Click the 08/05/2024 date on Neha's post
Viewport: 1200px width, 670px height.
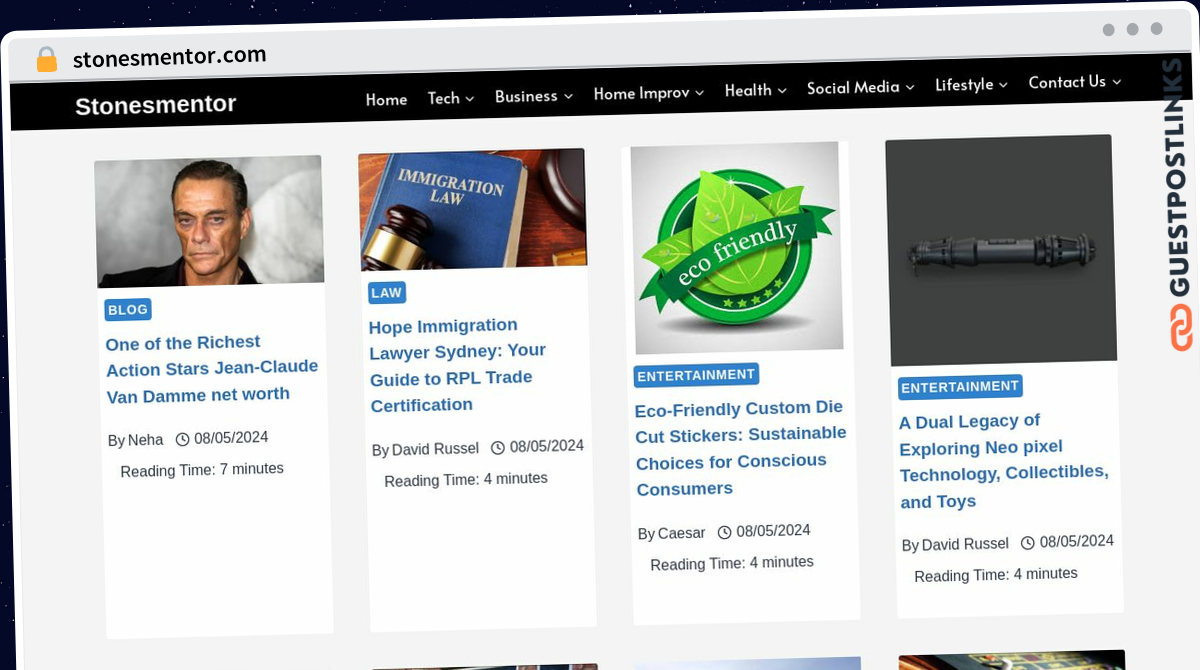pos(231,438)
